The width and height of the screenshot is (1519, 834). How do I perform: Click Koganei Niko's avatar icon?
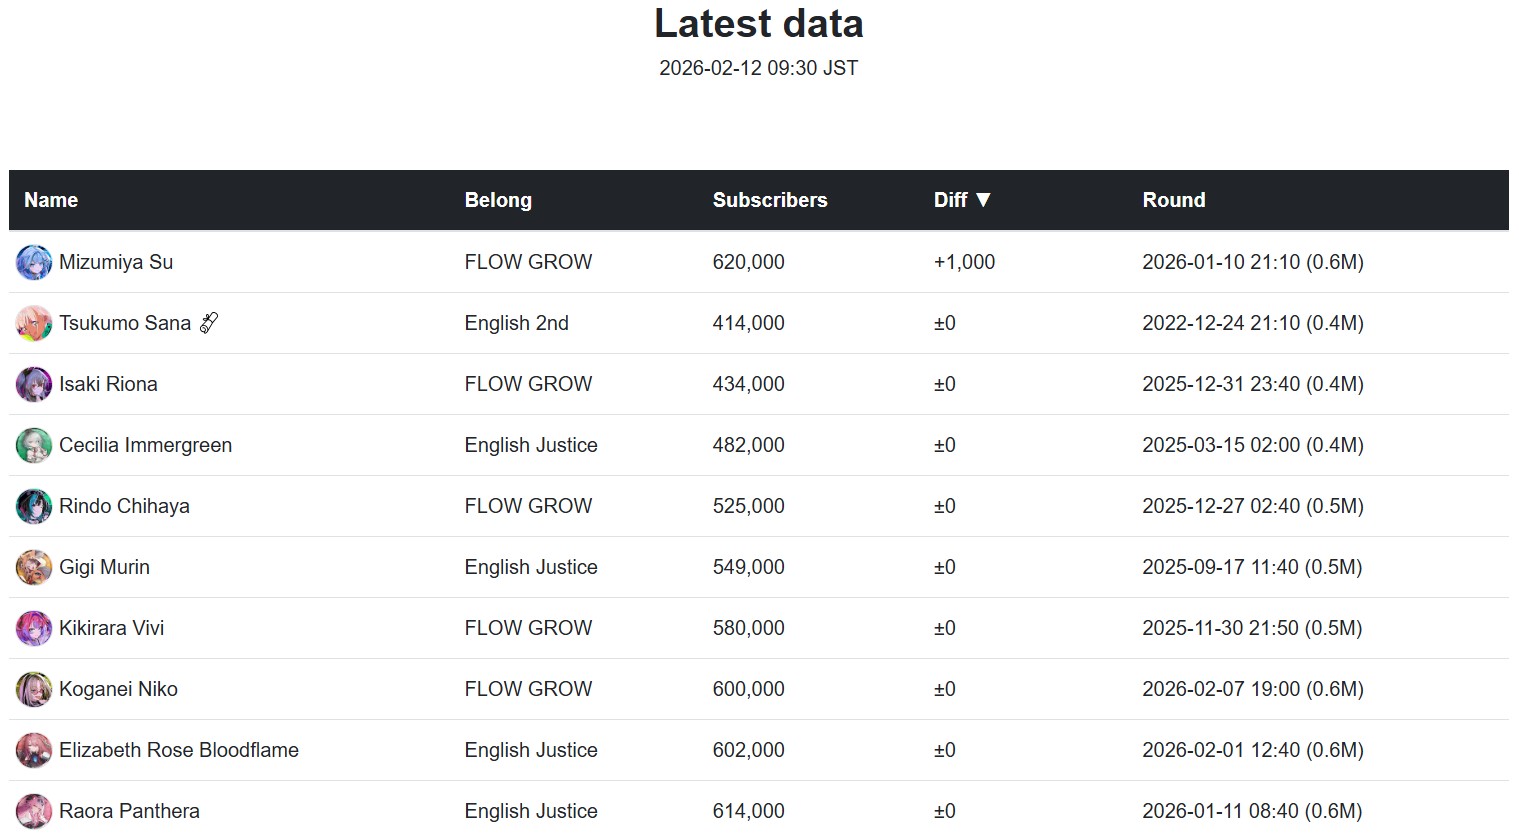pyautogui.click(x=34, y=690)
